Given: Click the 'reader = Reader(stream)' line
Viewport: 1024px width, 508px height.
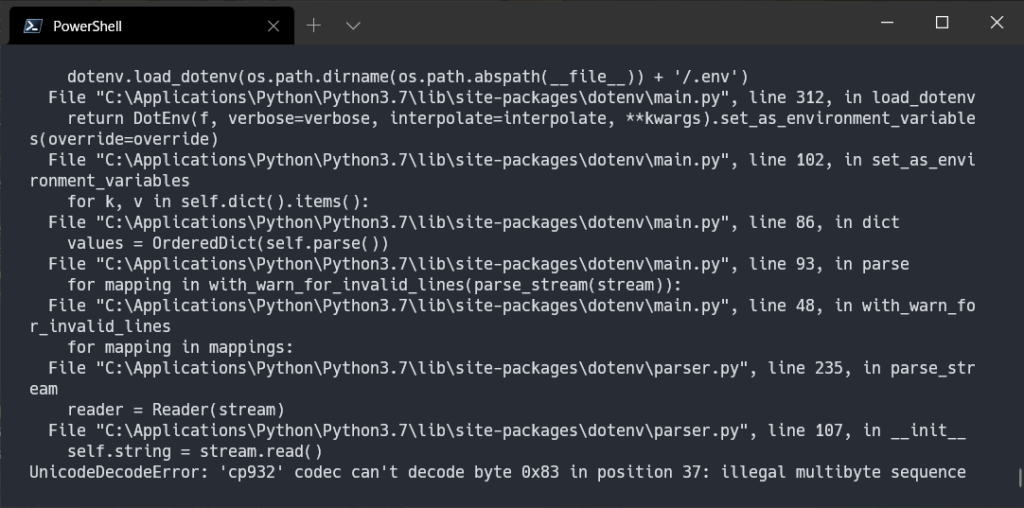Looking at the screenshot, I should (176, 410).
